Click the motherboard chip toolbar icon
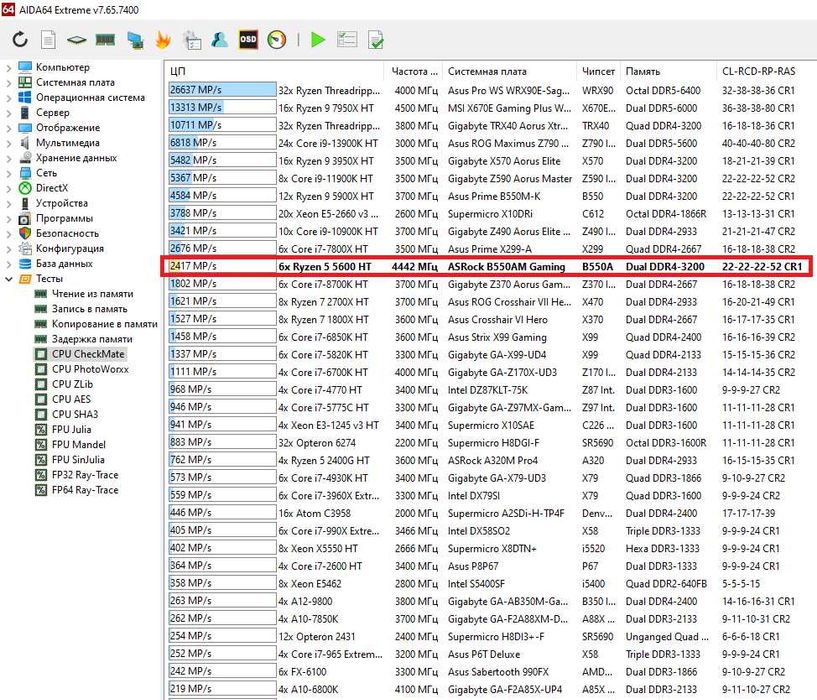 tap(77, 40)
